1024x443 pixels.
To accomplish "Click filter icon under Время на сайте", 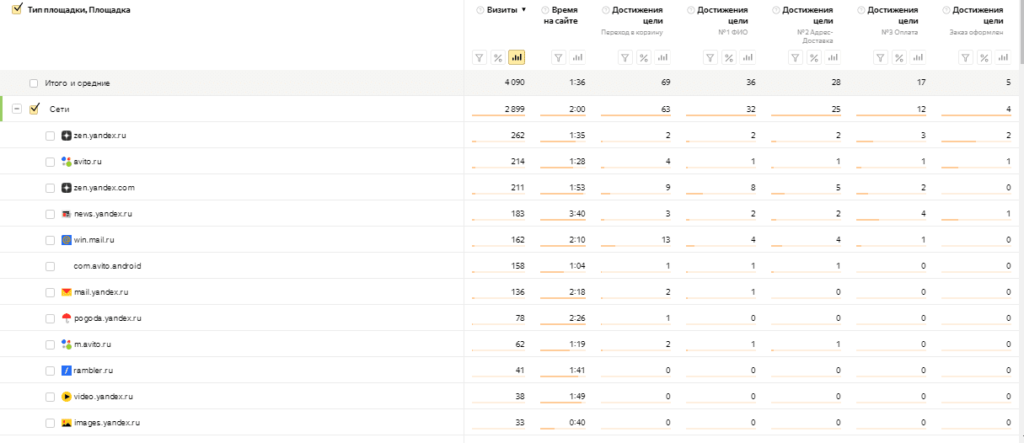I will (x=557, y=58).
